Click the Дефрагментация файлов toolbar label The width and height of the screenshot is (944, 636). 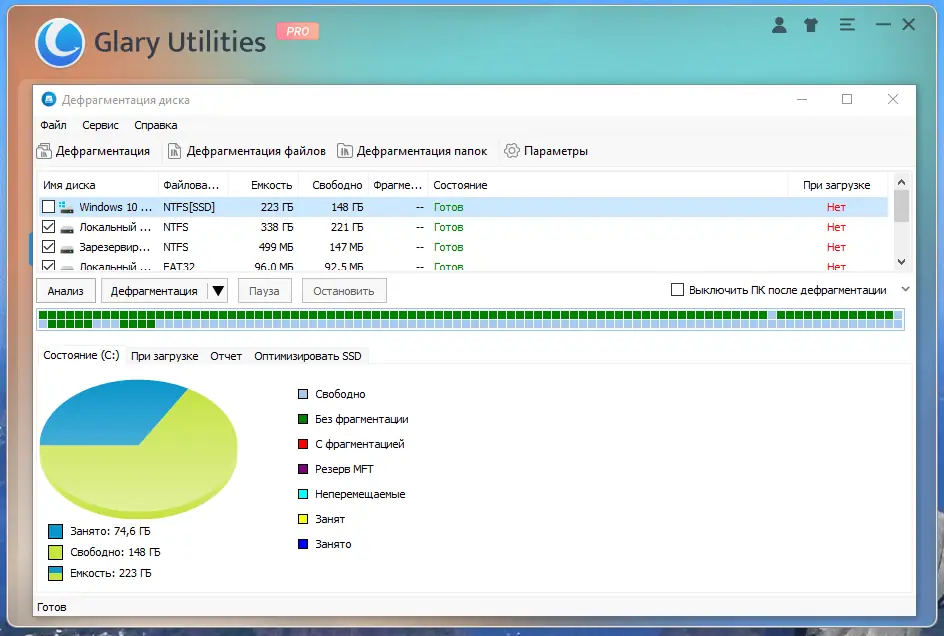[256, 151]
